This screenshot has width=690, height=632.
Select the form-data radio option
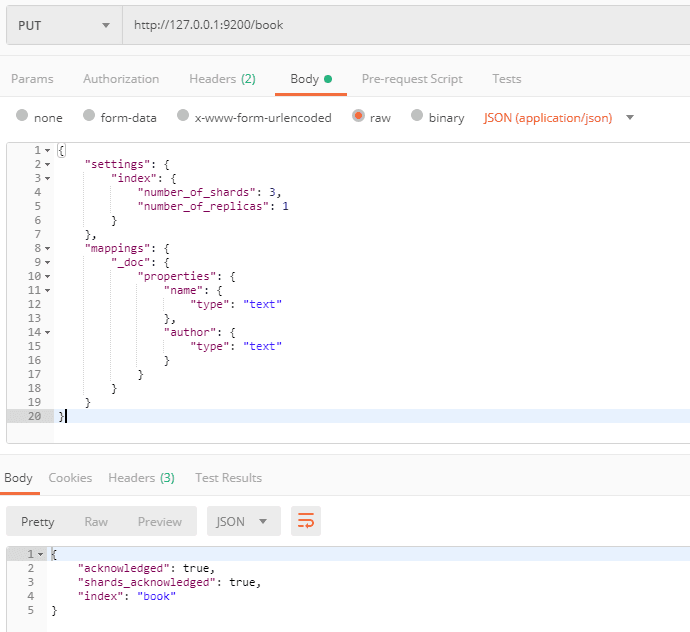pyautogui.click(x=89, y=115)
